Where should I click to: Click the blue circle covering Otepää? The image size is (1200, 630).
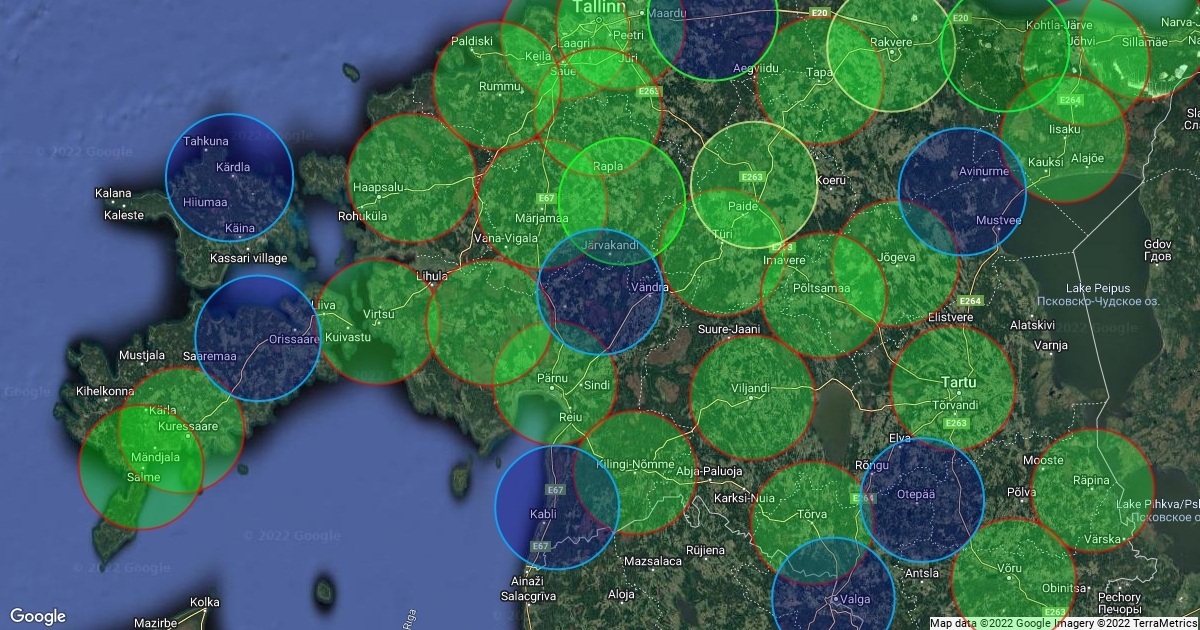click(922, 500)
